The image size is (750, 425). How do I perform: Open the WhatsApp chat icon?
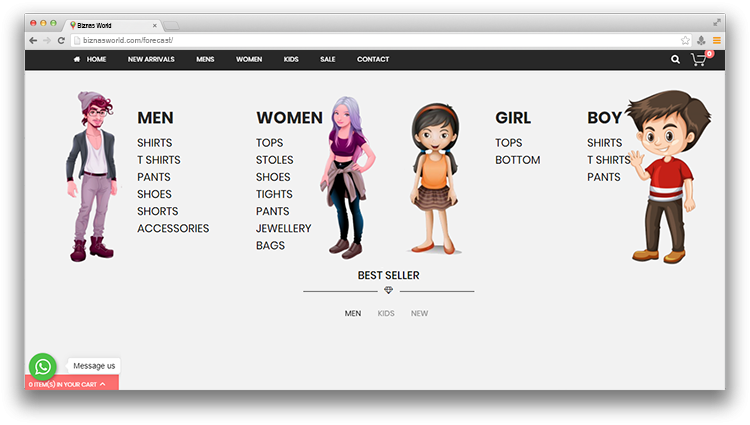[x=43, y=367]
